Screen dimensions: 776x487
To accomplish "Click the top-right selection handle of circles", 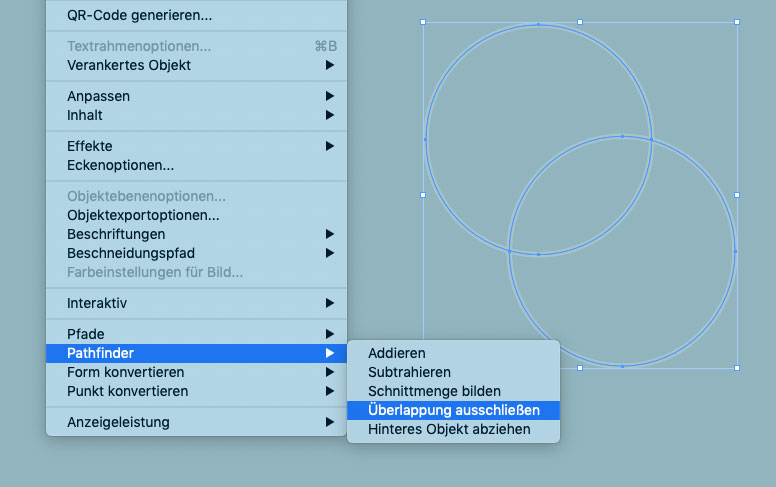I will pos(737,22).
